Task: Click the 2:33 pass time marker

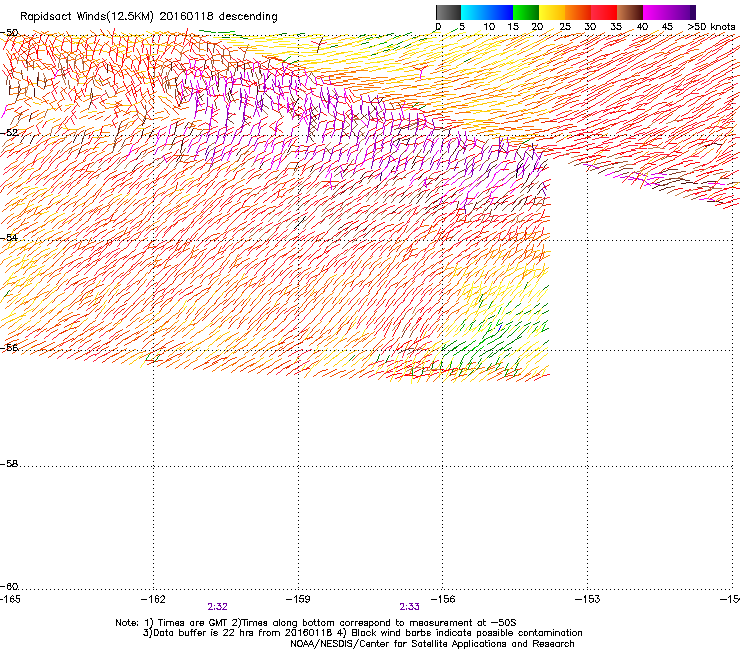Action: 409,607
